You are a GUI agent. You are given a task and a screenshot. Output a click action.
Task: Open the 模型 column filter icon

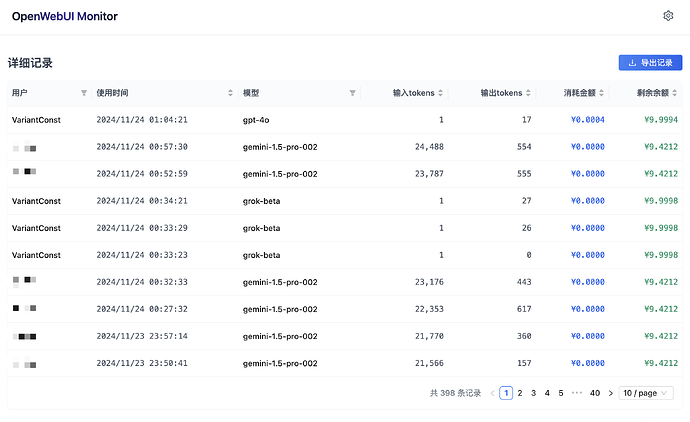pyautogui.click(x=352, y=93)
